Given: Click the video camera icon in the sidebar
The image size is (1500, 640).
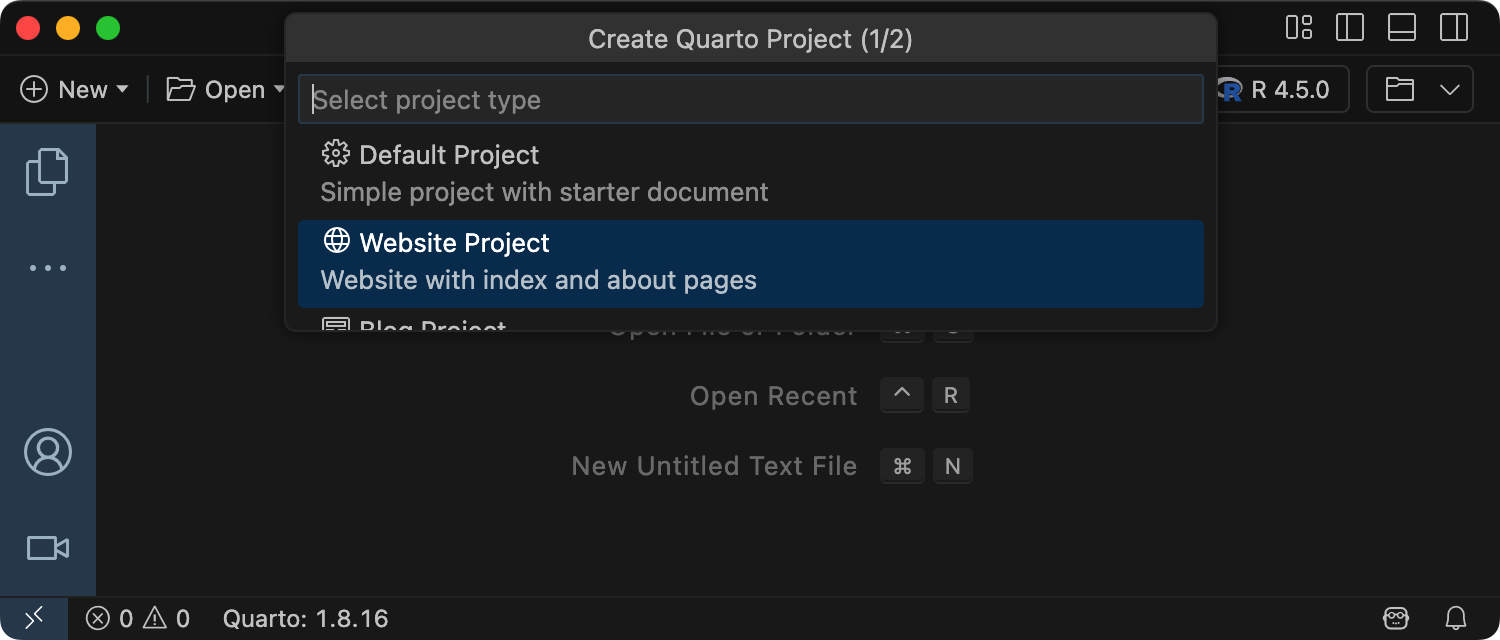Looking at the screenshot, I should (x=47, y=548).
